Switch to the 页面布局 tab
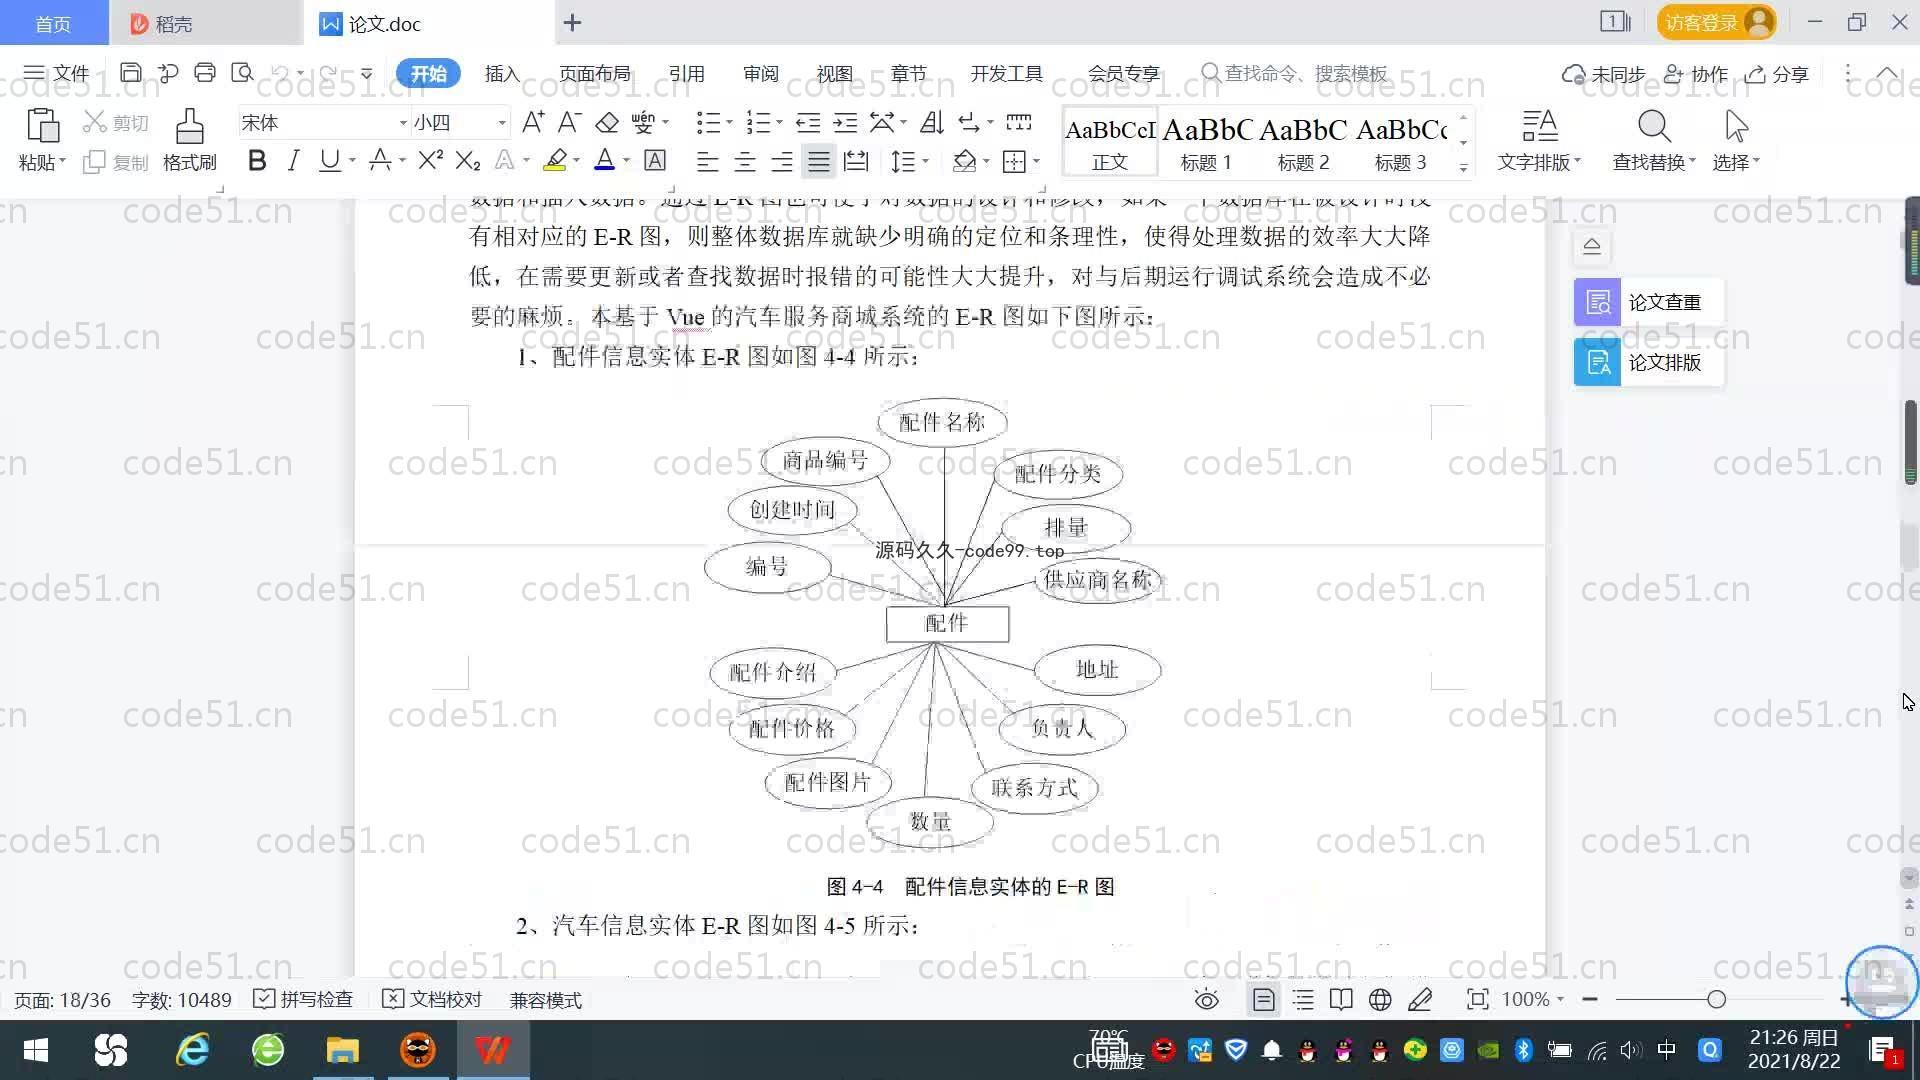Screen dimensions: 1920x1080 click(594, 73)
